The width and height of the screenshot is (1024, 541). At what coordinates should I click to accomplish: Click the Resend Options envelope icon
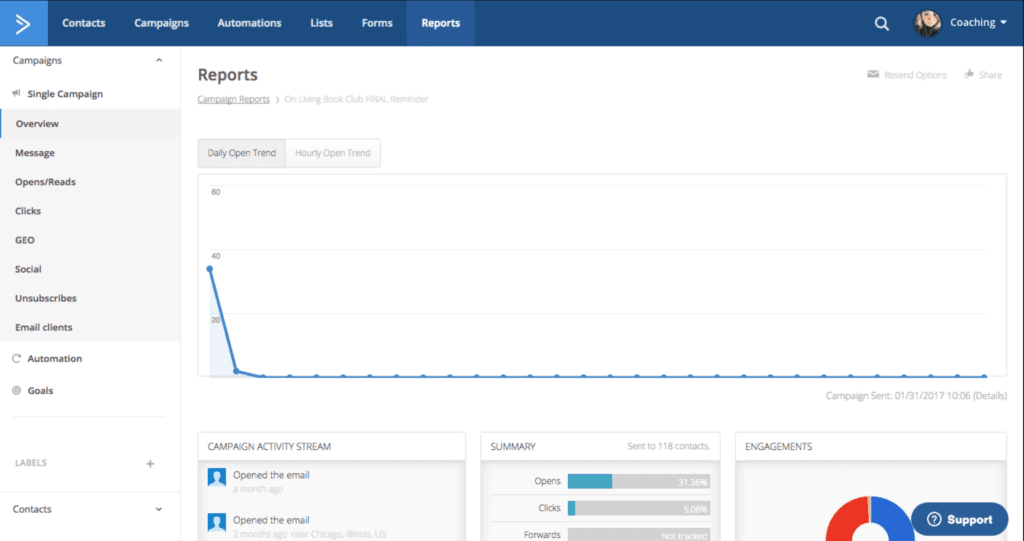tap(873, 74)
